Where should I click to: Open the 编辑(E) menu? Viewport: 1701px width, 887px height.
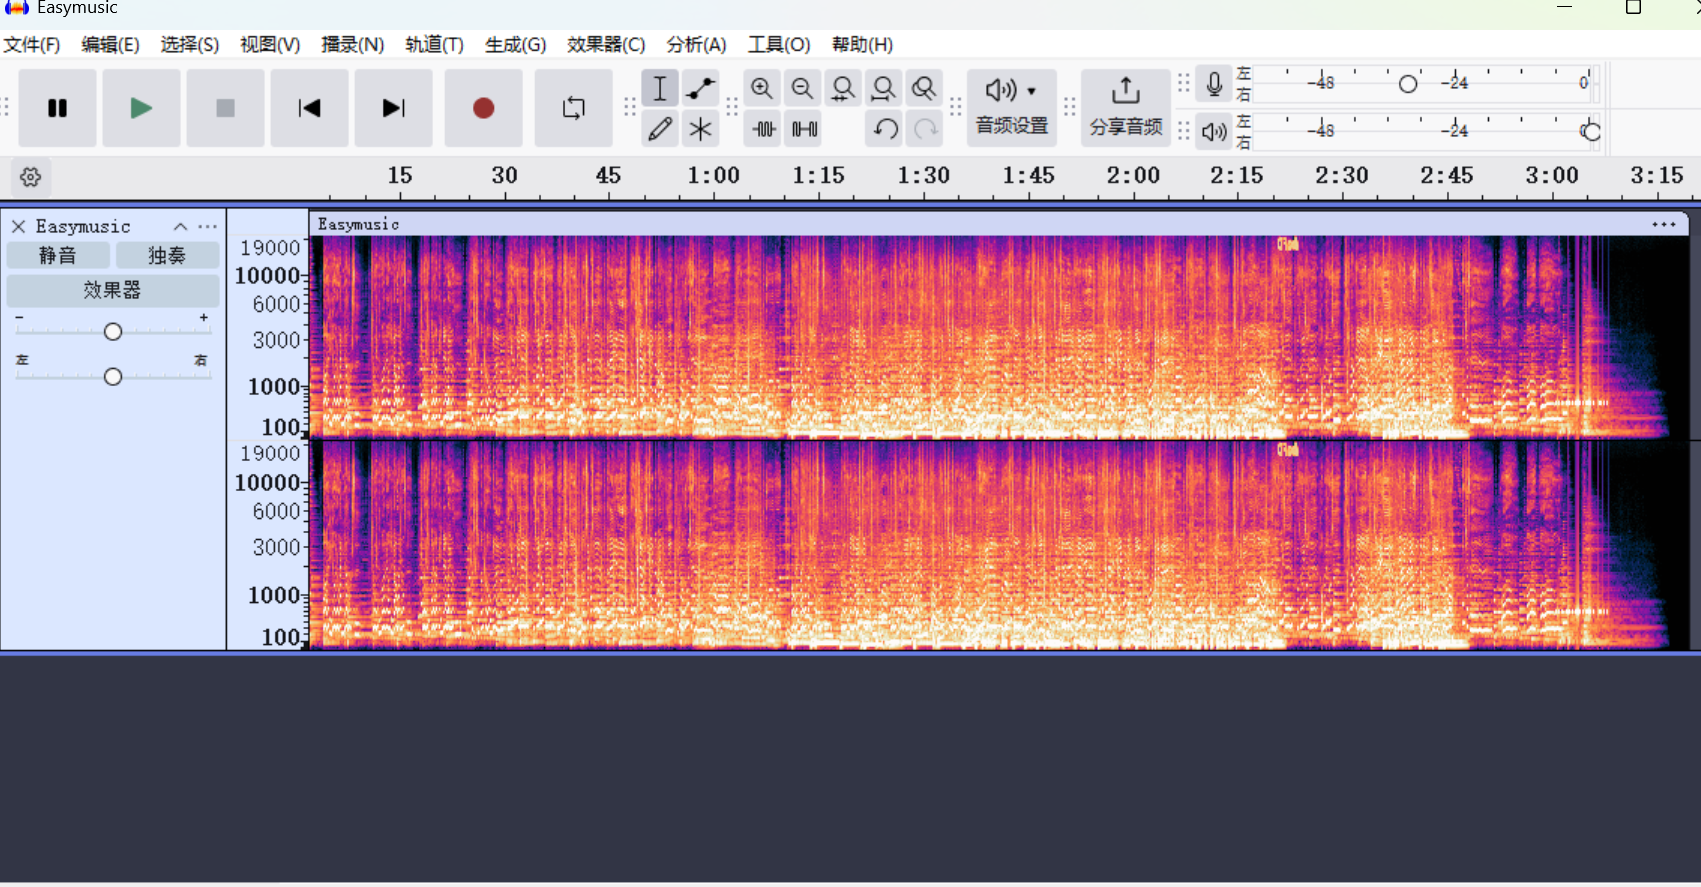pos(110,45)
